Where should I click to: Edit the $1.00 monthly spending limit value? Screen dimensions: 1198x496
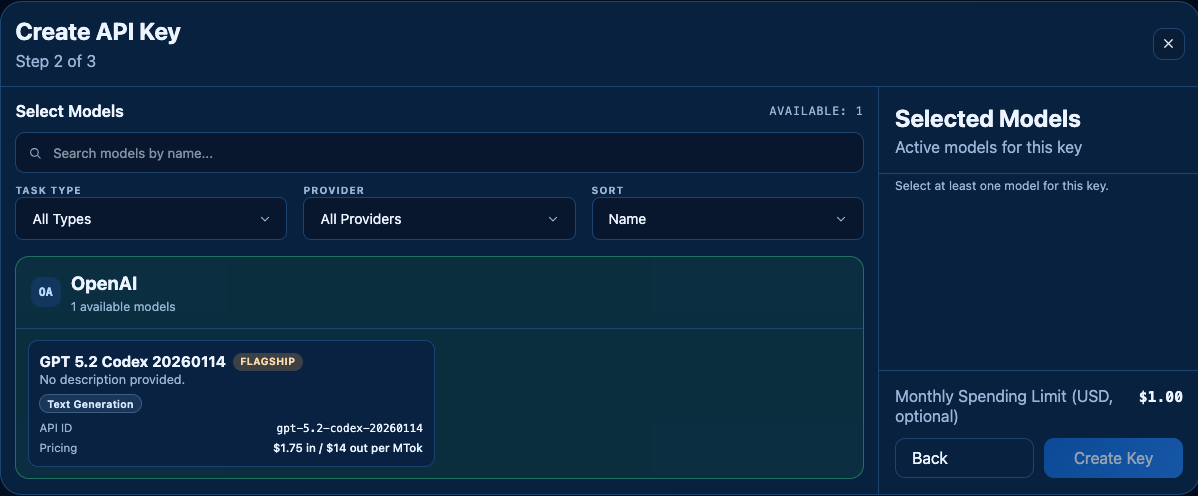coord(1161,397)
